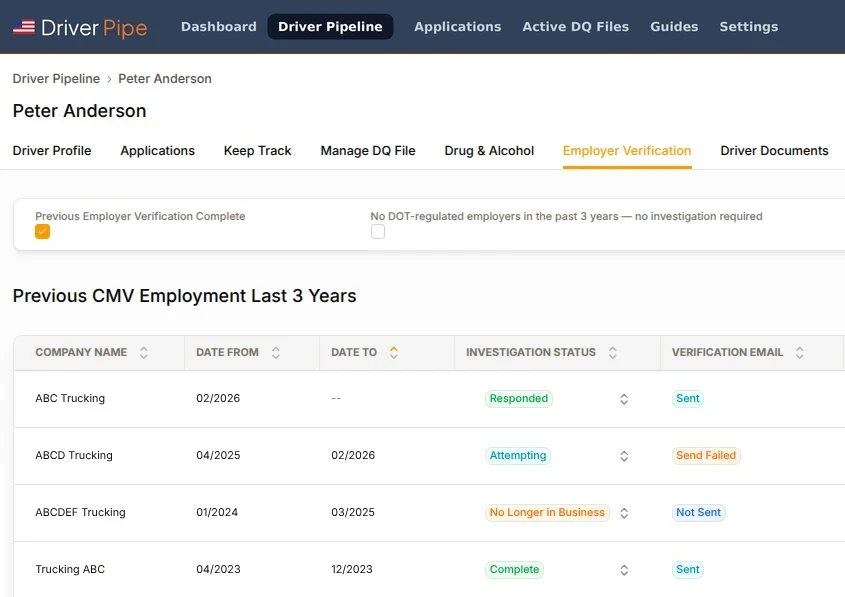
Task: Sort by Verification Email column arrows
Action: point(800,352)
